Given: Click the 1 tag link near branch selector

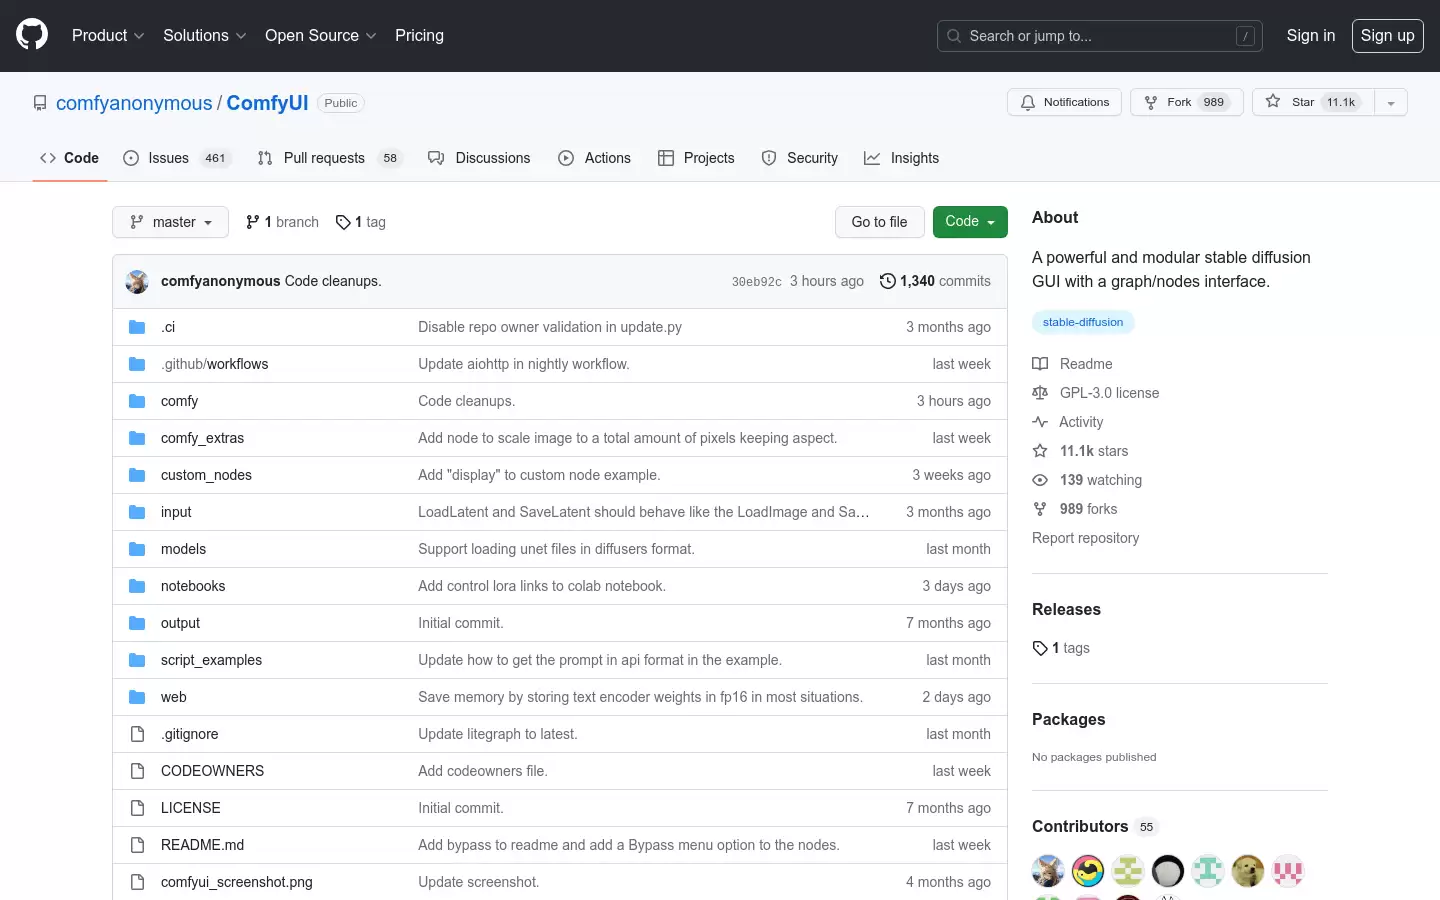Looking at the screenshot, I should coord(361,222).
